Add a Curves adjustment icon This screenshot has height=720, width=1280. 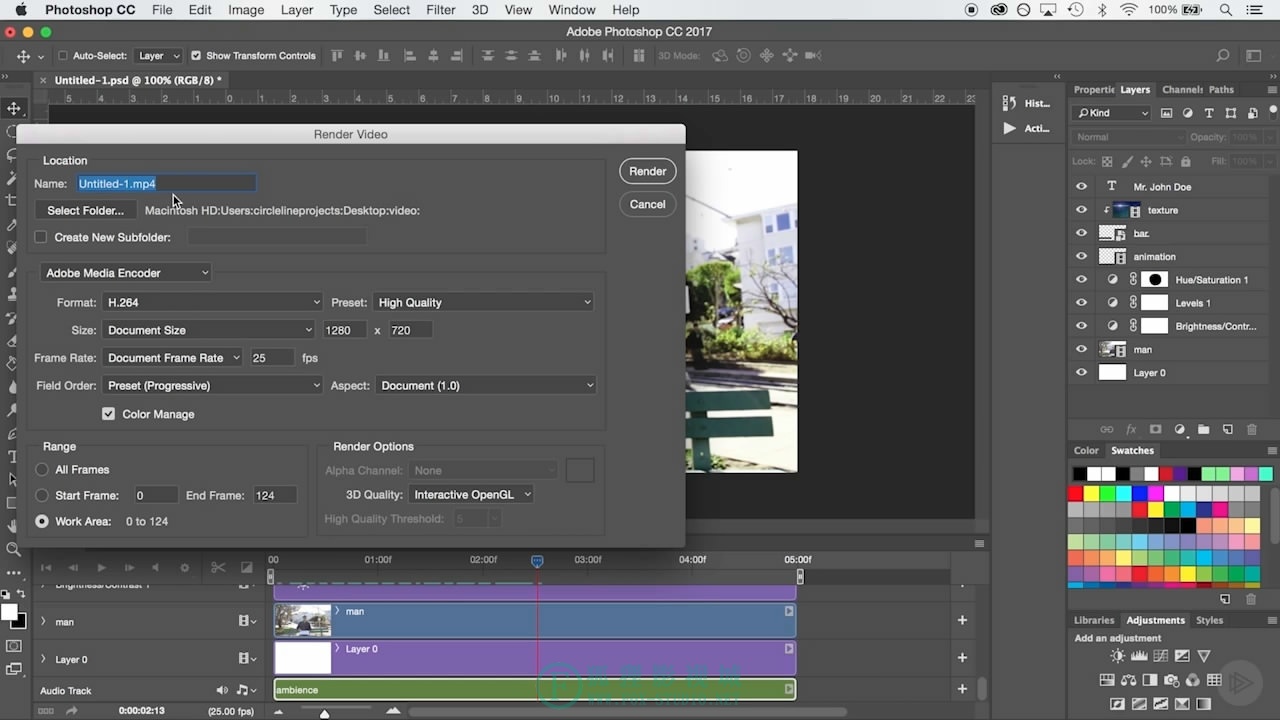point(1161,656)
